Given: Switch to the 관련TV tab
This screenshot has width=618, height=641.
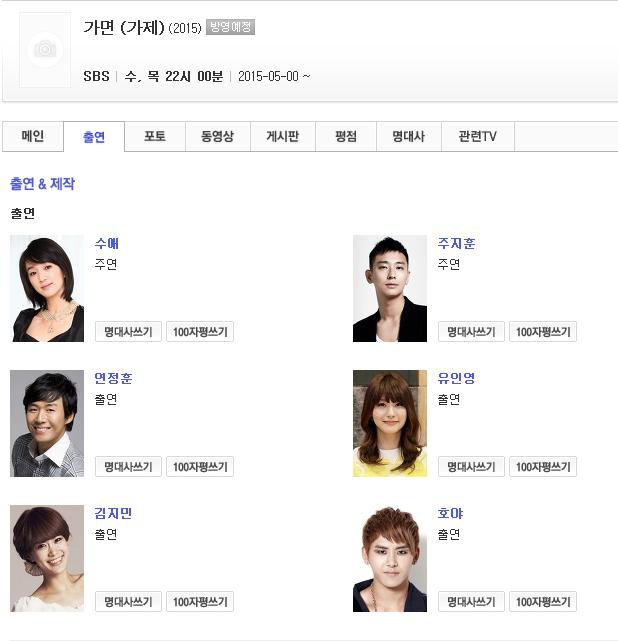Looking at the screenshot, I should [x=478, y=136].
